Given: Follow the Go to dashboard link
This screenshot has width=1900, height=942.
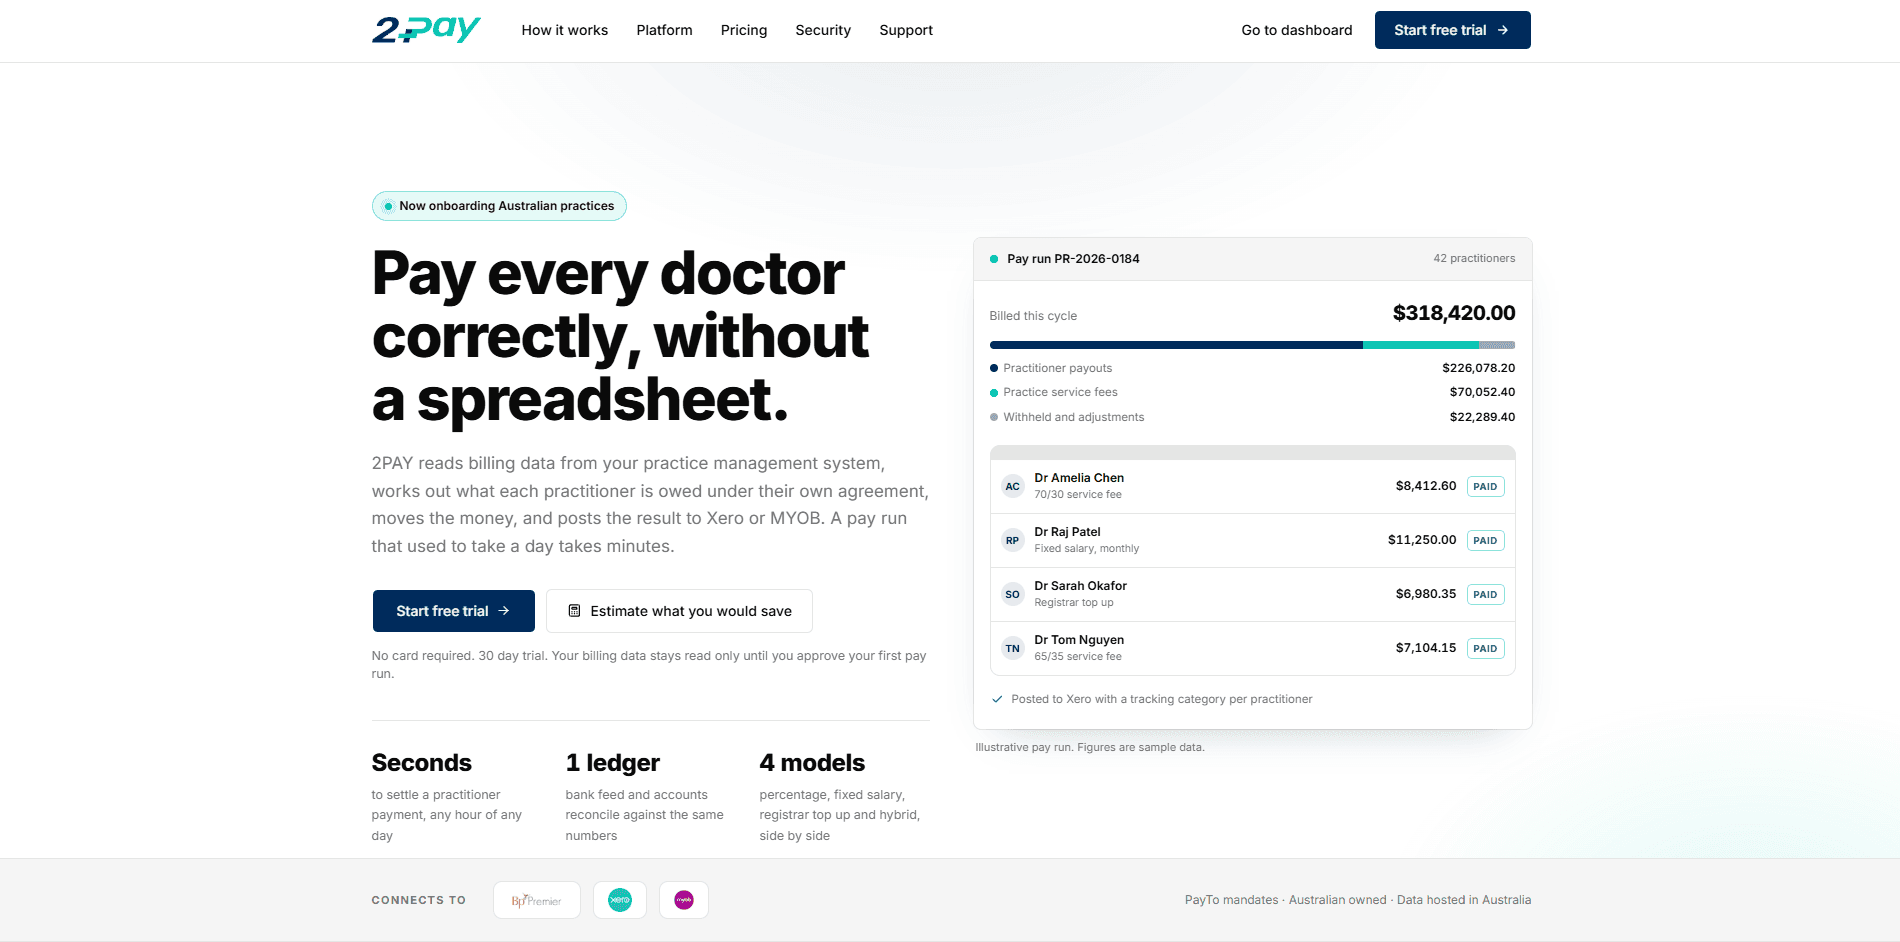Looking at the screenshot, I should 1297,30.
